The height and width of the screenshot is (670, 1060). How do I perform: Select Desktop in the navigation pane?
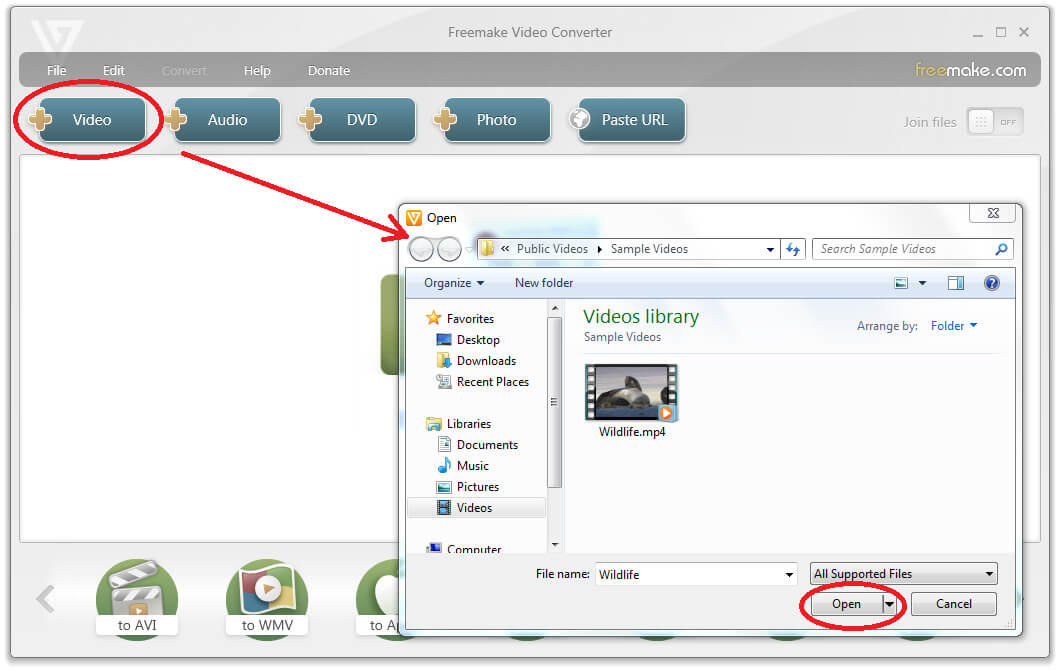pyautogui.click(x=478, y=339)
